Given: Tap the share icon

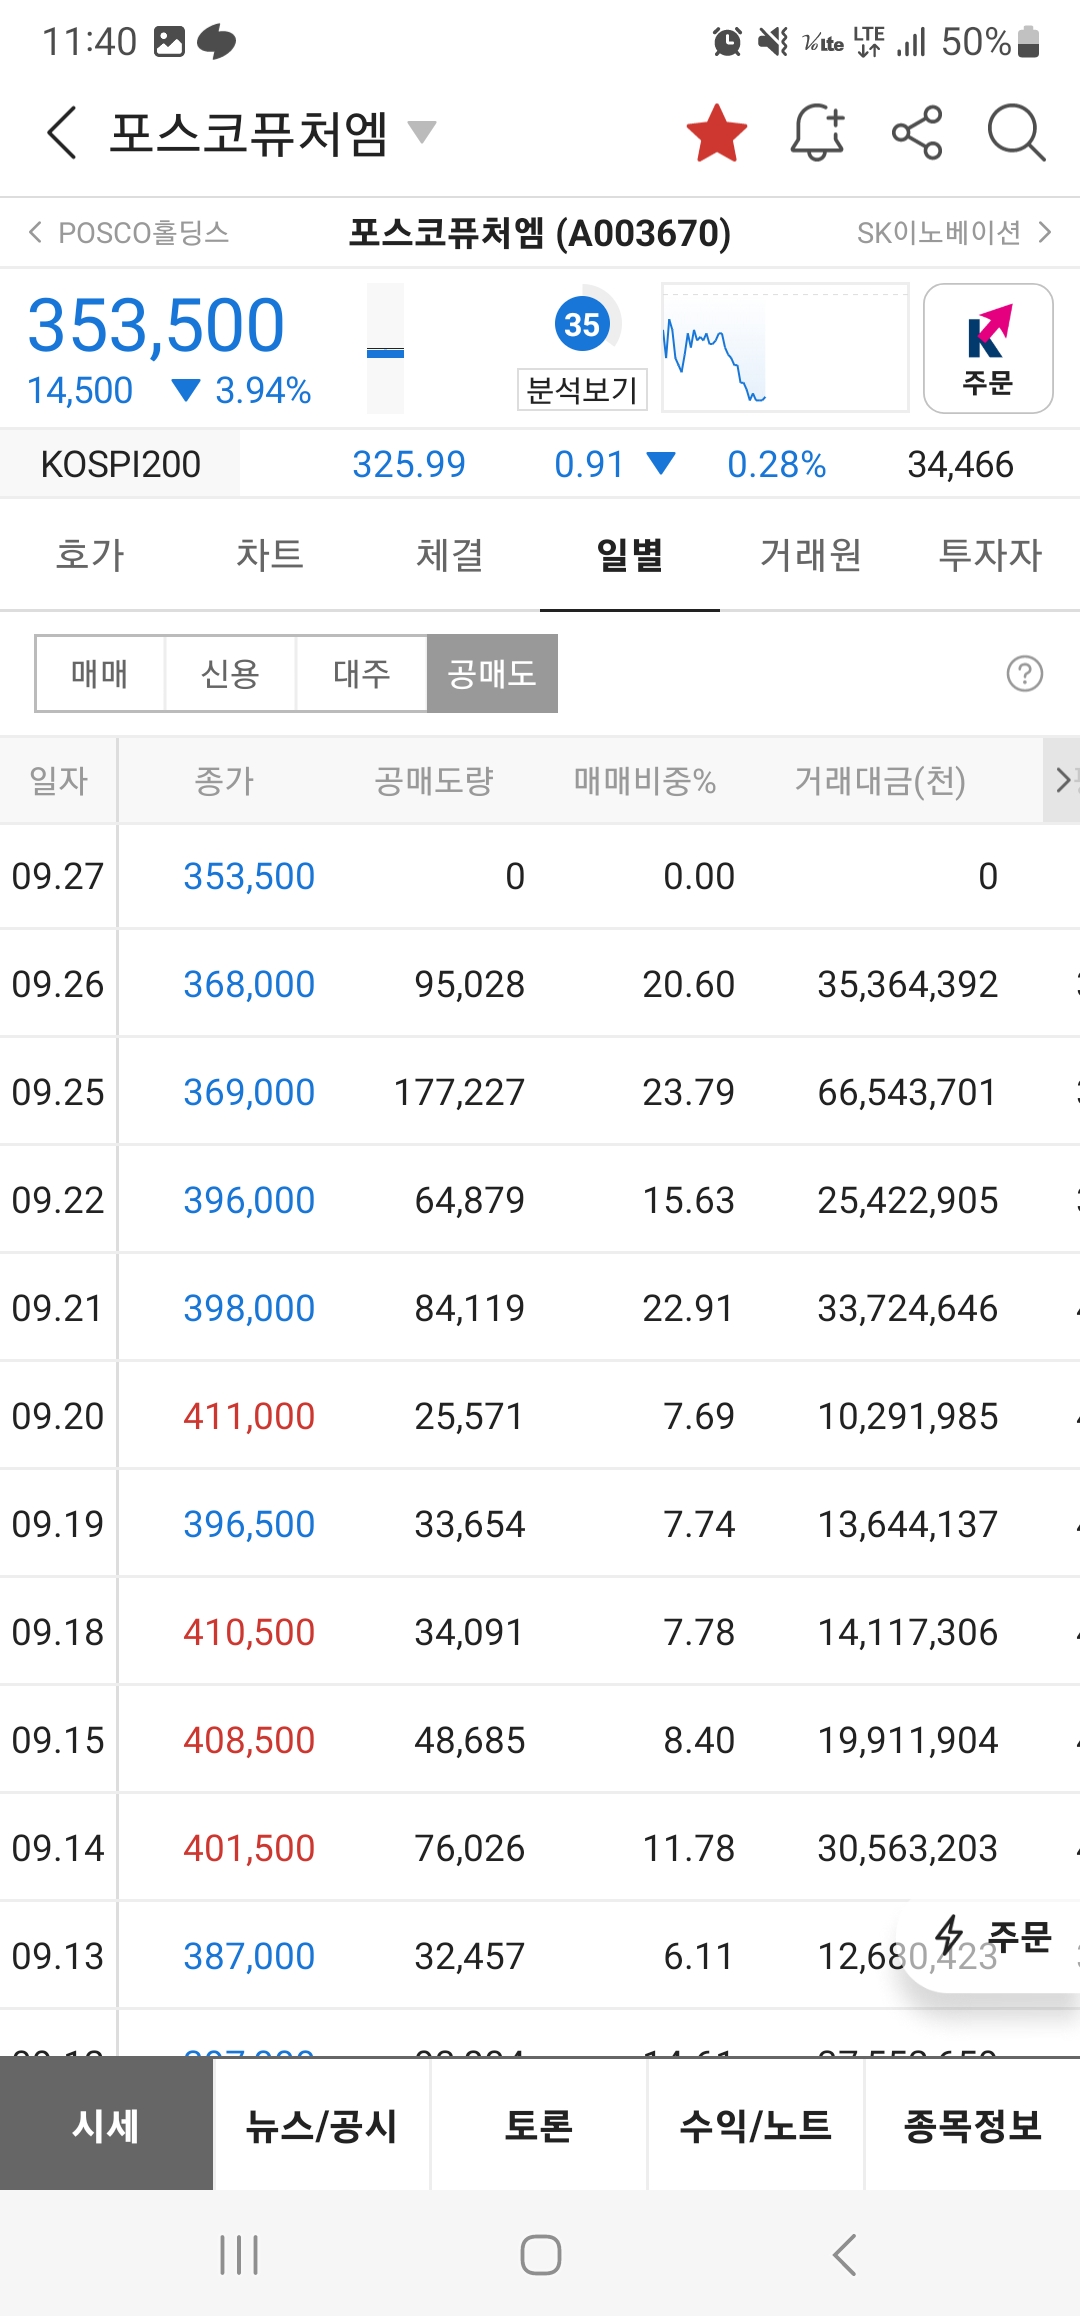Looking at the screenshot, I should [917, 132].
